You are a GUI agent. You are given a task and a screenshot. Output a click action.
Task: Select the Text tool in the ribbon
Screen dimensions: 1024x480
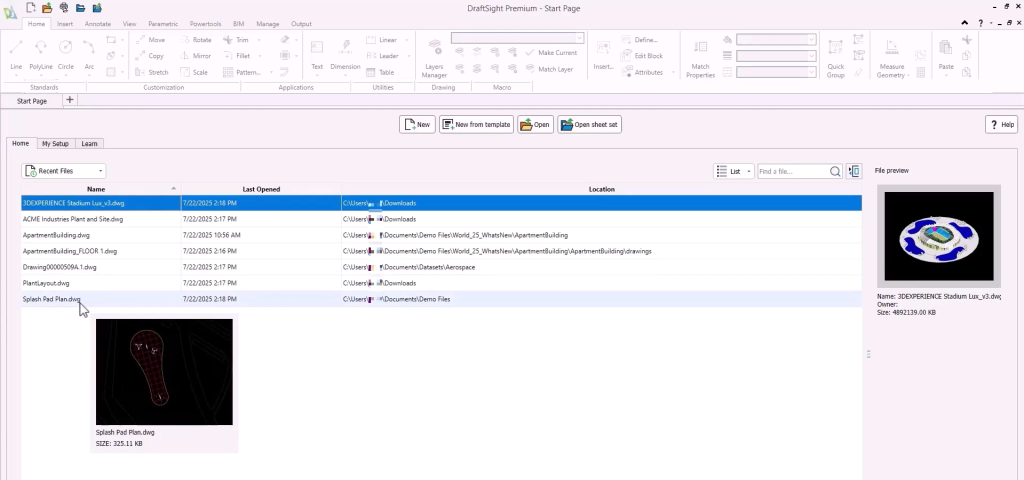point(317,55)
